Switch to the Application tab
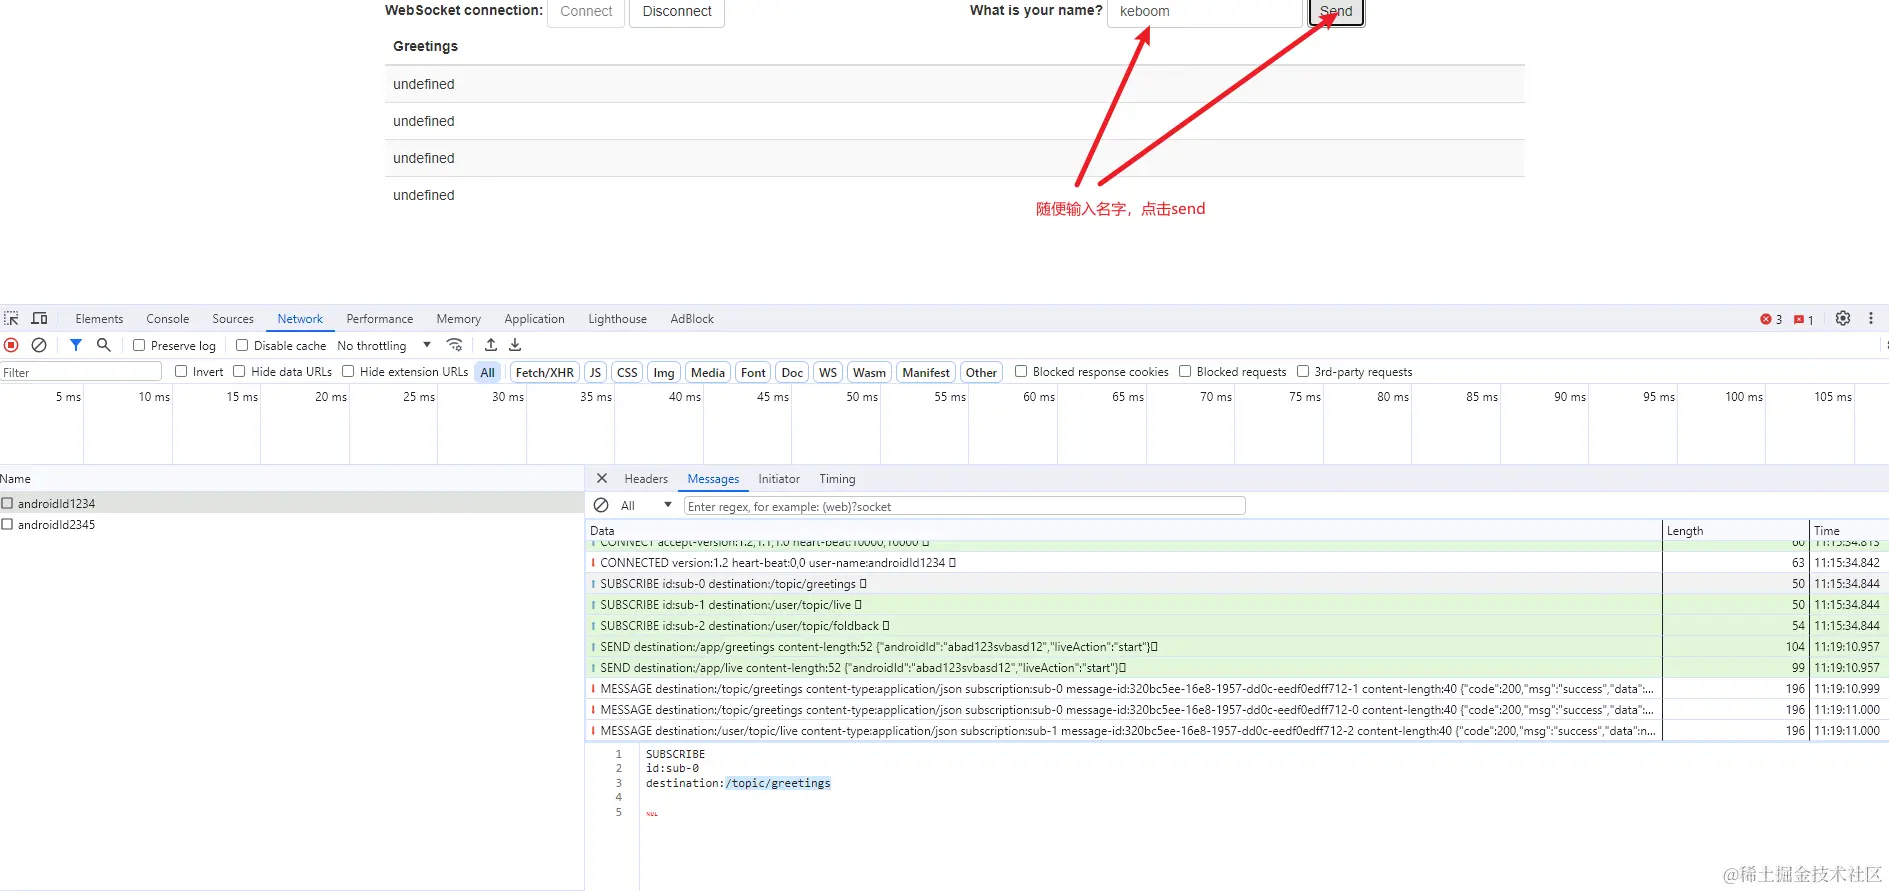 pos(534,318)
